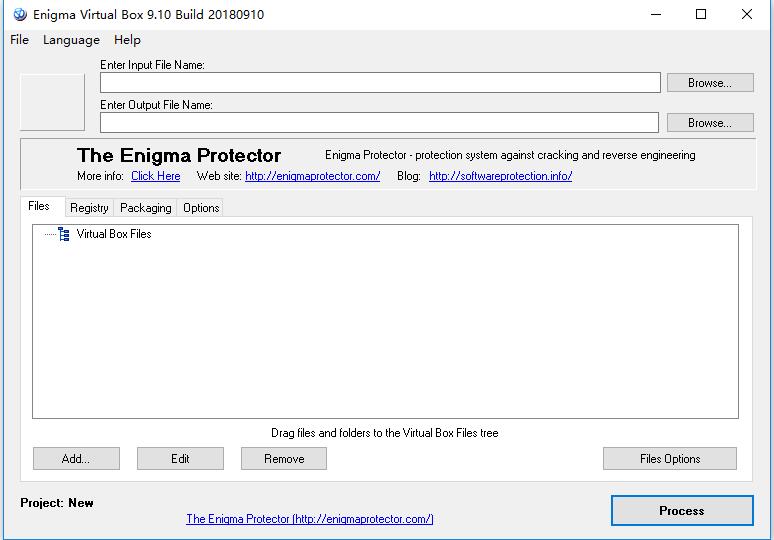Click the Edit button
774x540 pixels.
coord(180,459)
